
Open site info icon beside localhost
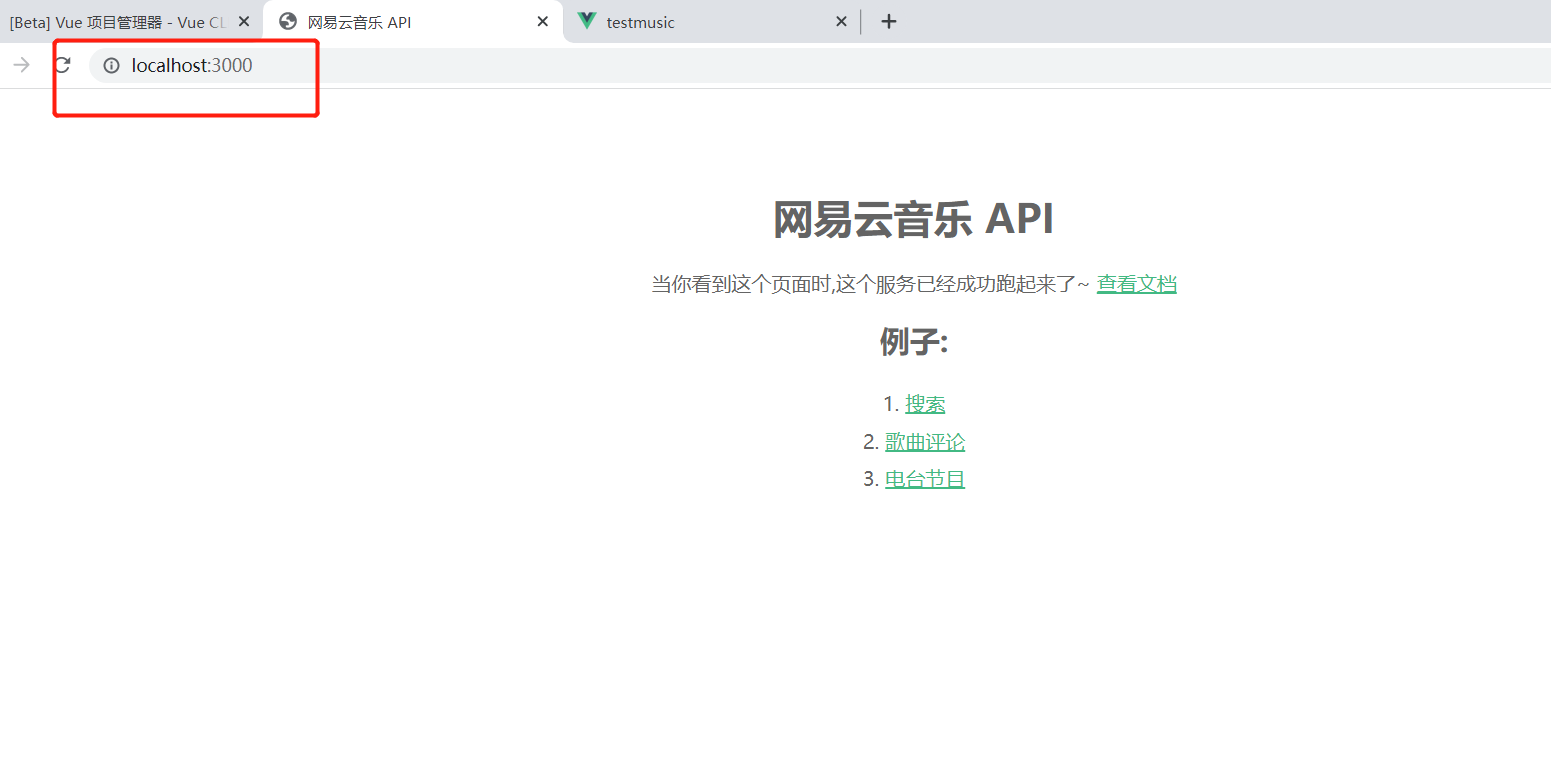tap(111, 66)
